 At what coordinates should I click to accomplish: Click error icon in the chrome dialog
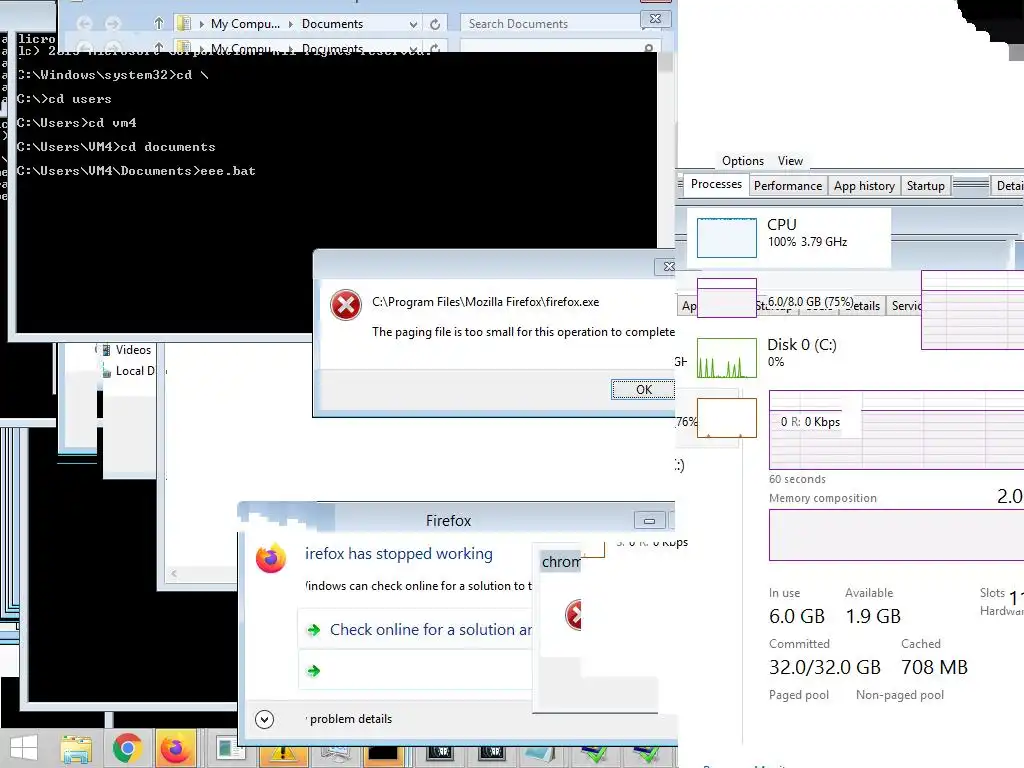573,615
